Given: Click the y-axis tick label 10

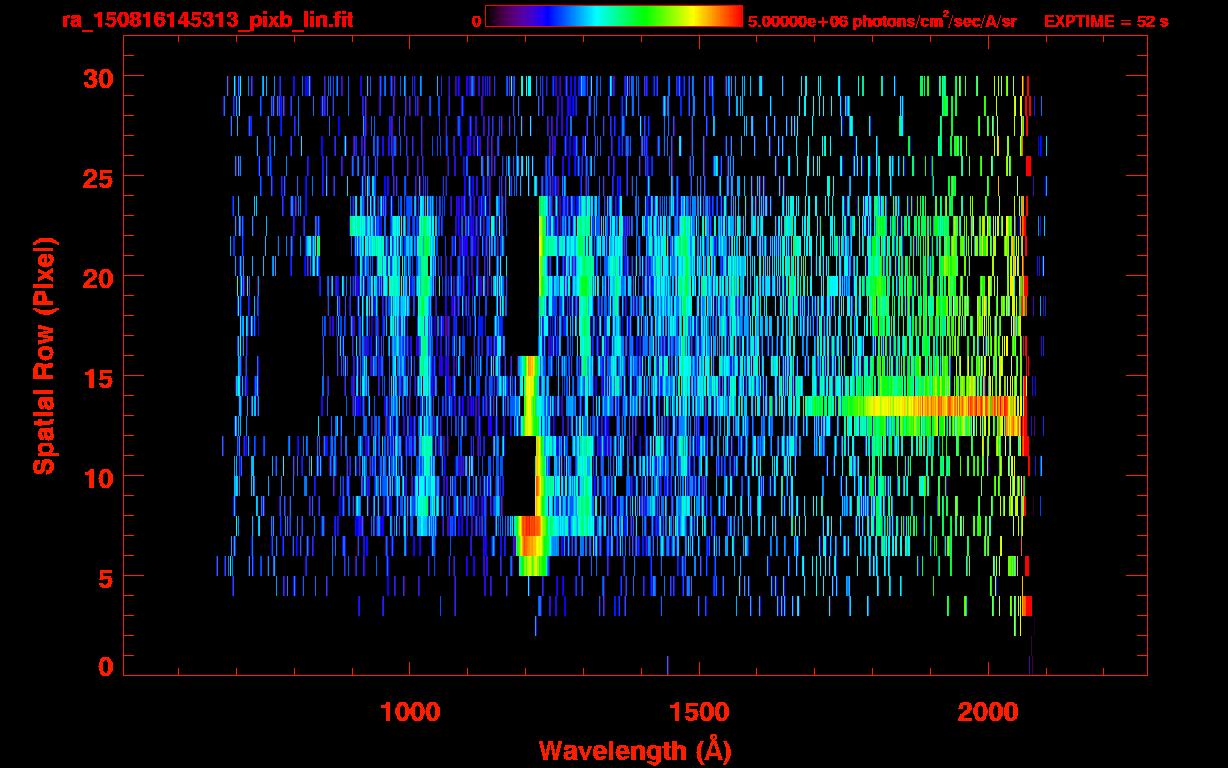Looking at the screenshot, I should (x=96, y=477).
